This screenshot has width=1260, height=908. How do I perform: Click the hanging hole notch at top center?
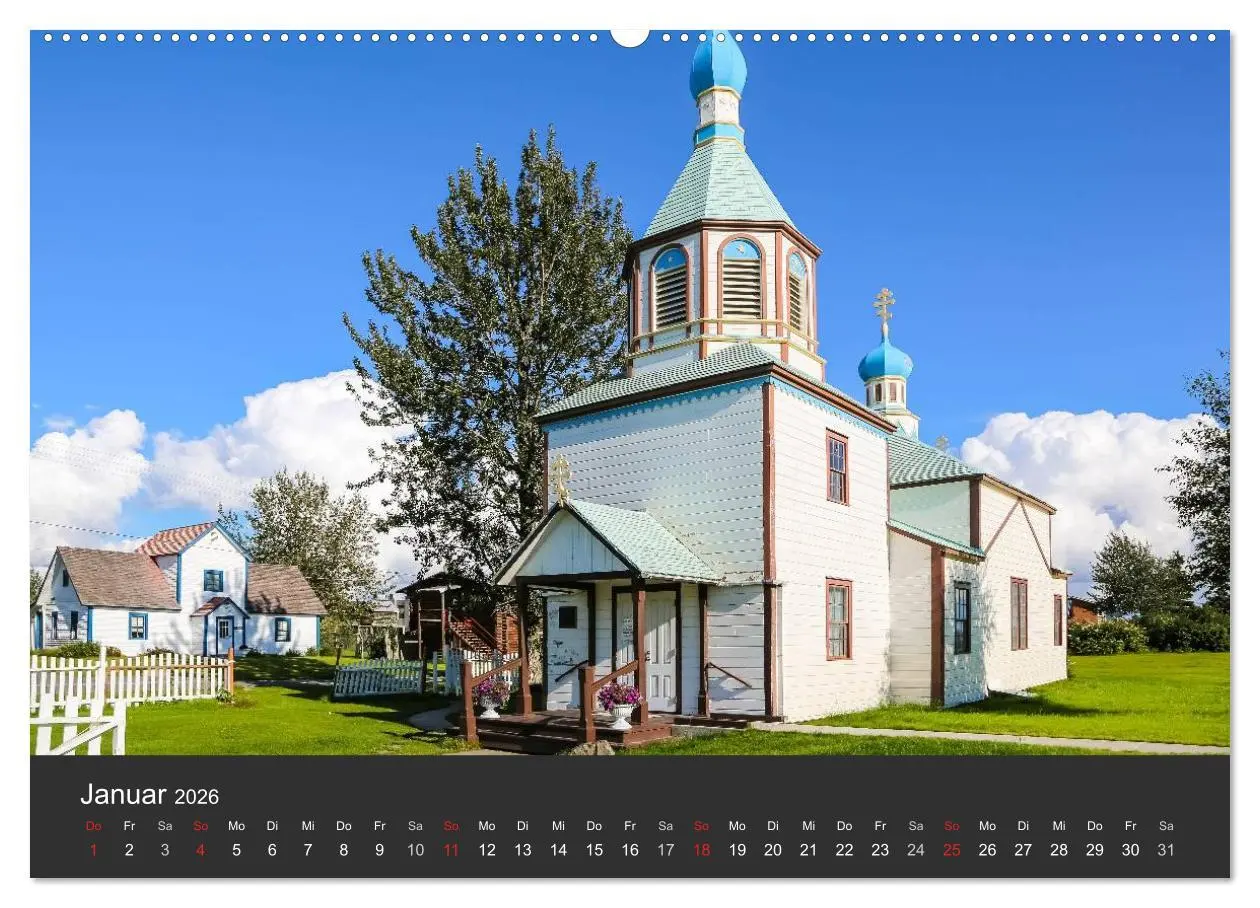(629, 37)
